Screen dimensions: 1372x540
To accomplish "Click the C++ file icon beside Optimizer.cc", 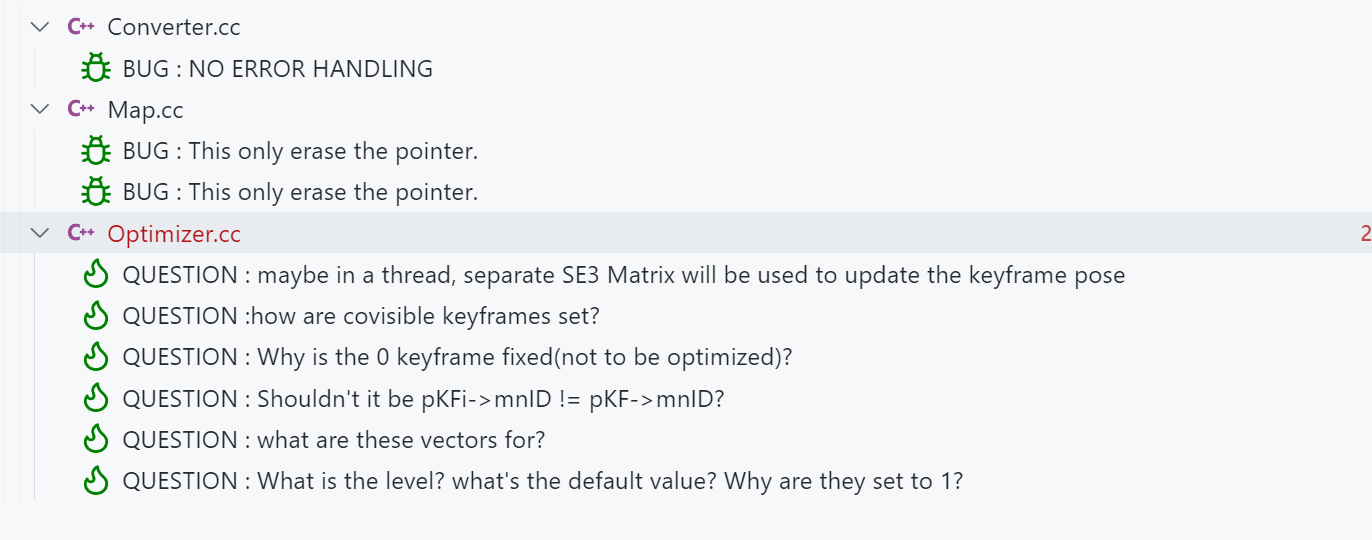I will (x=80, y=233).
